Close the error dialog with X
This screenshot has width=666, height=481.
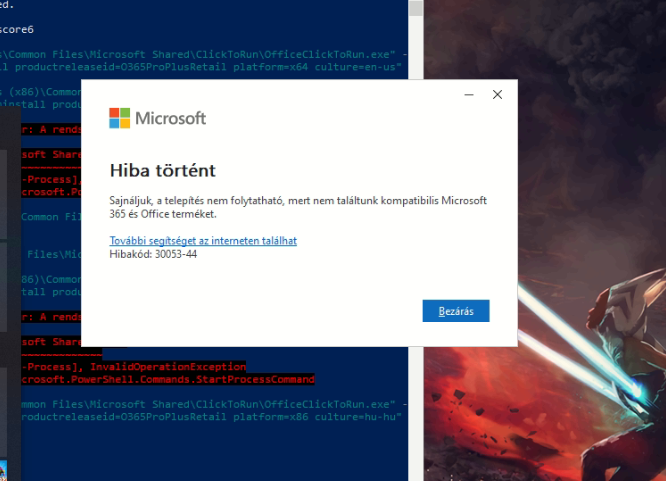pos(497,94)
